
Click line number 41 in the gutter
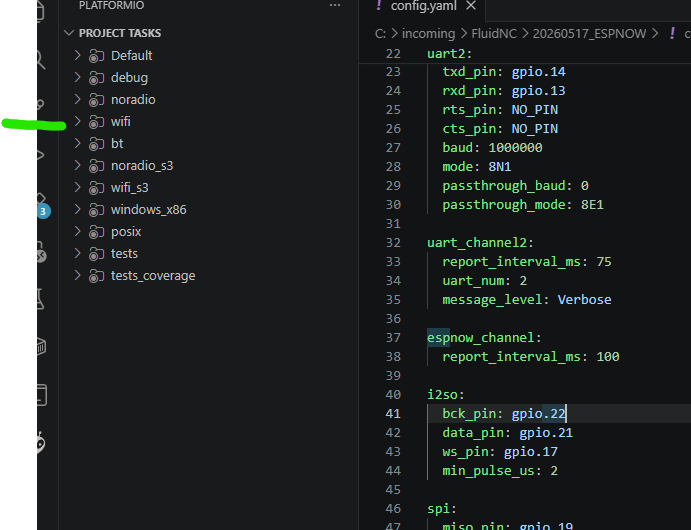pyautogui.click(x=393, y=414)
